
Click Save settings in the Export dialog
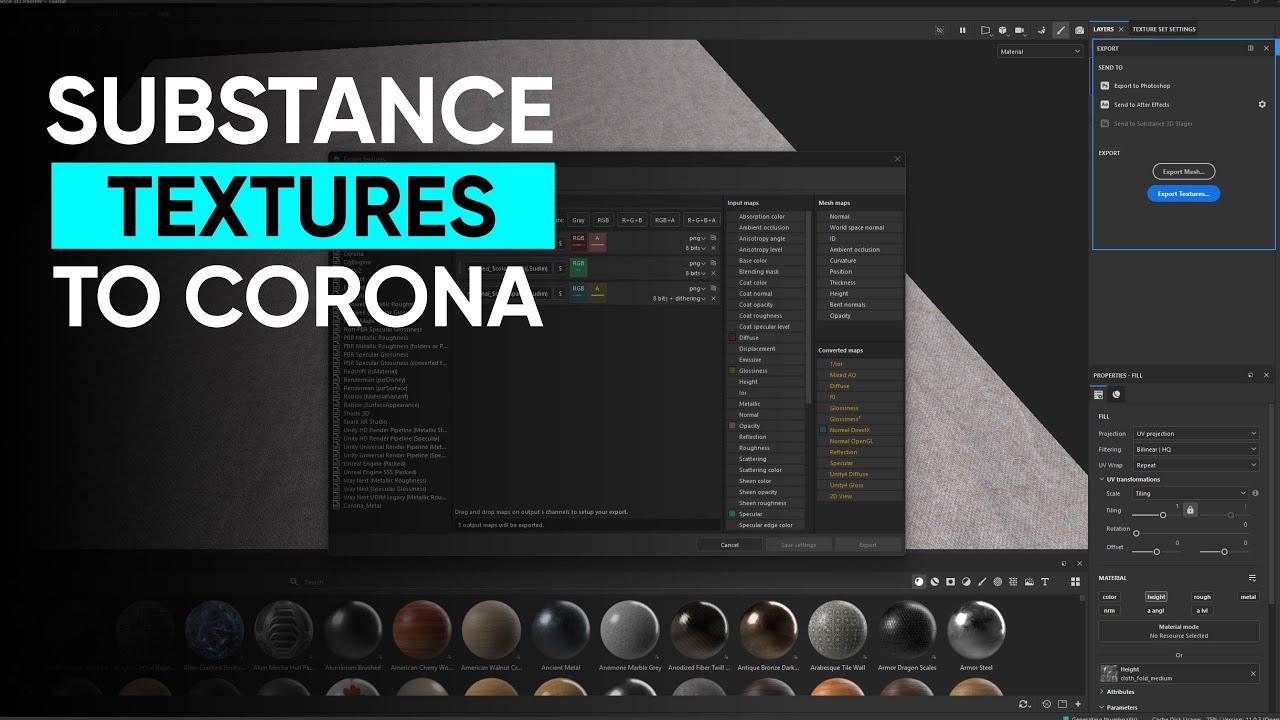click(x=799, y=545)
